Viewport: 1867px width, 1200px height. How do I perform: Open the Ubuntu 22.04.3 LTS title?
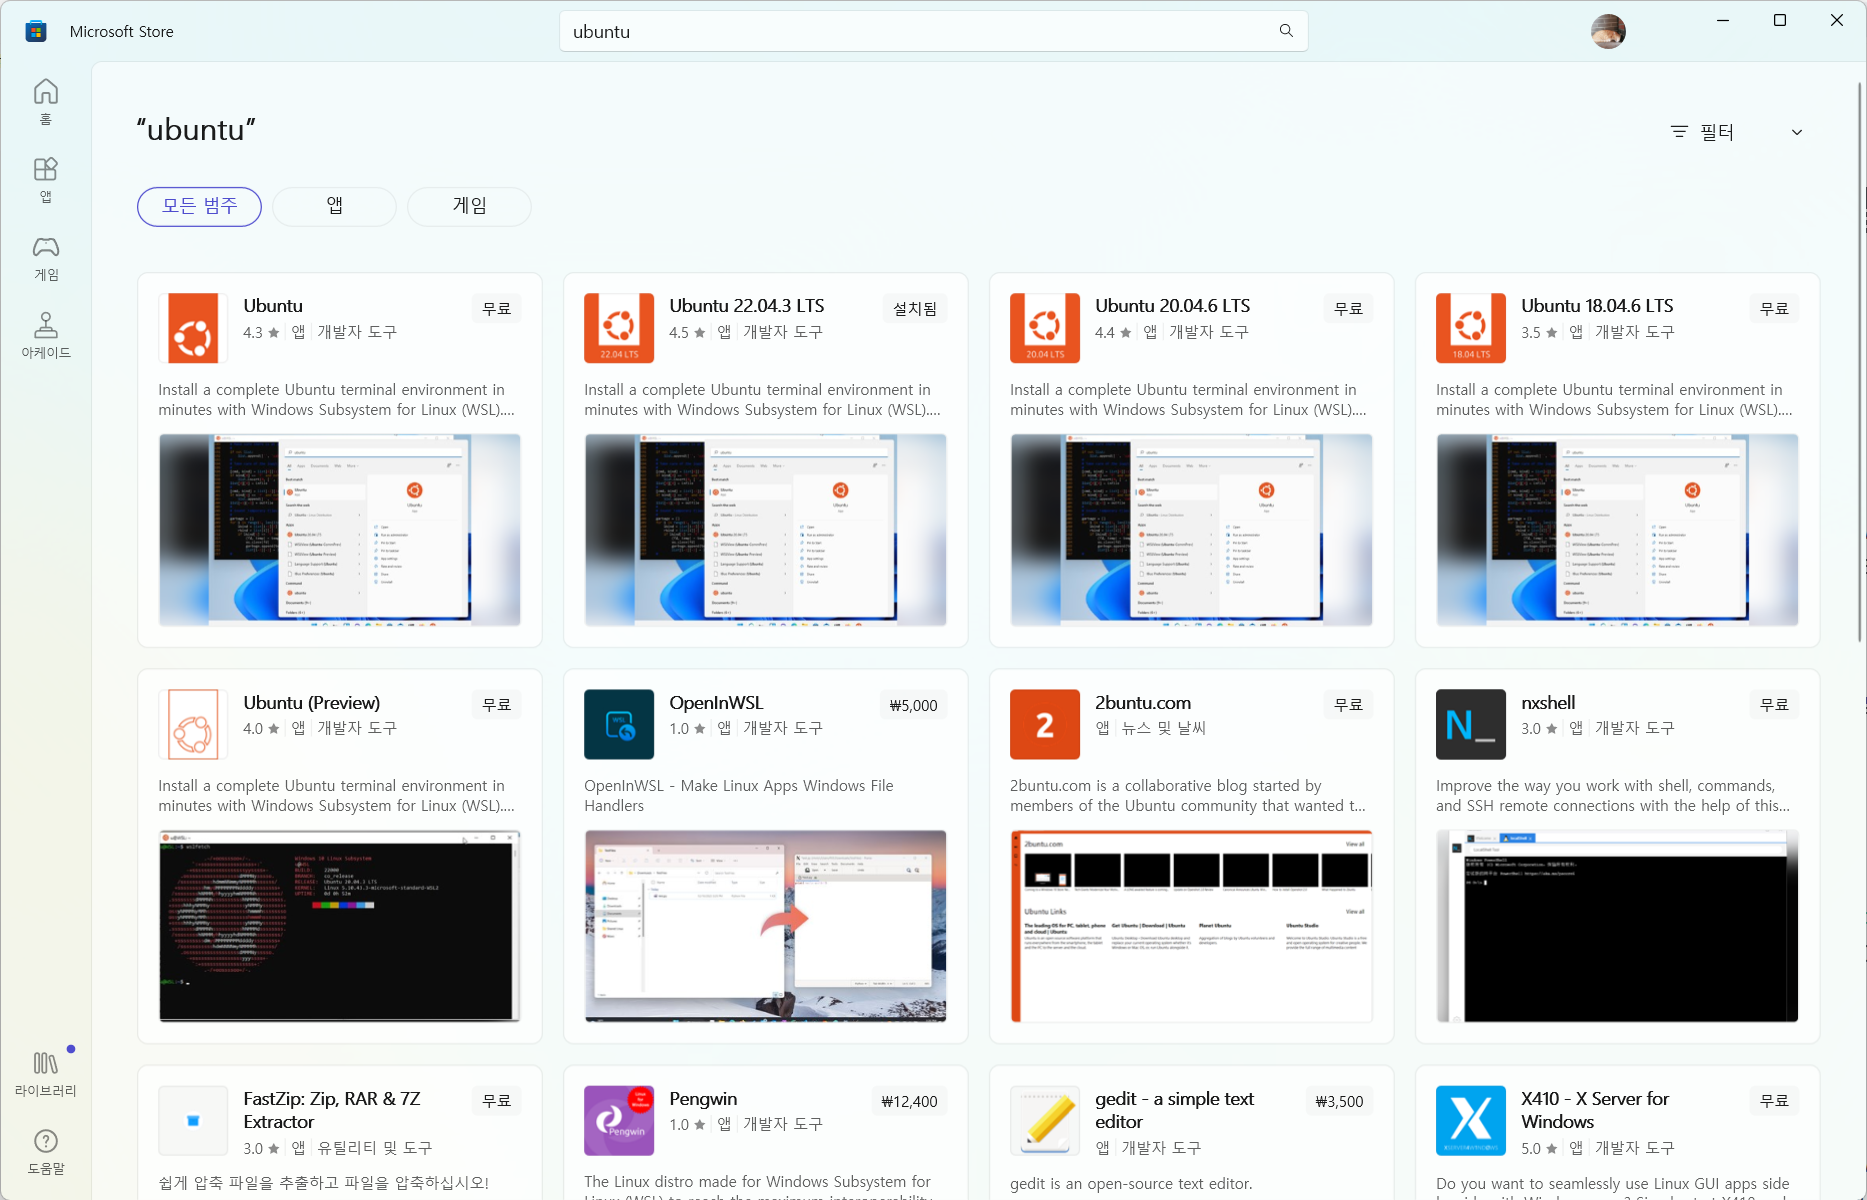point(747,306)
